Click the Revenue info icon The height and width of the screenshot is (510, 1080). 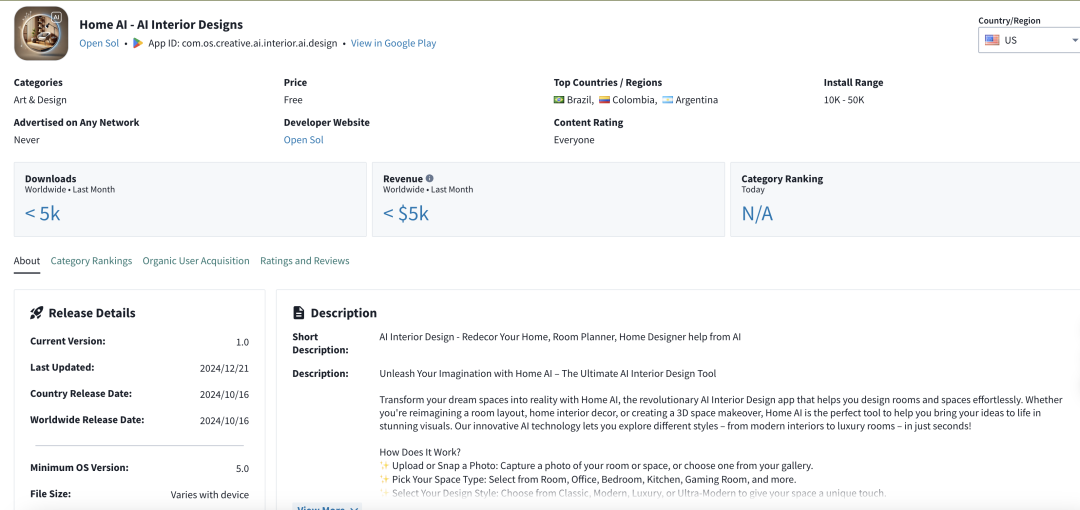430,178
